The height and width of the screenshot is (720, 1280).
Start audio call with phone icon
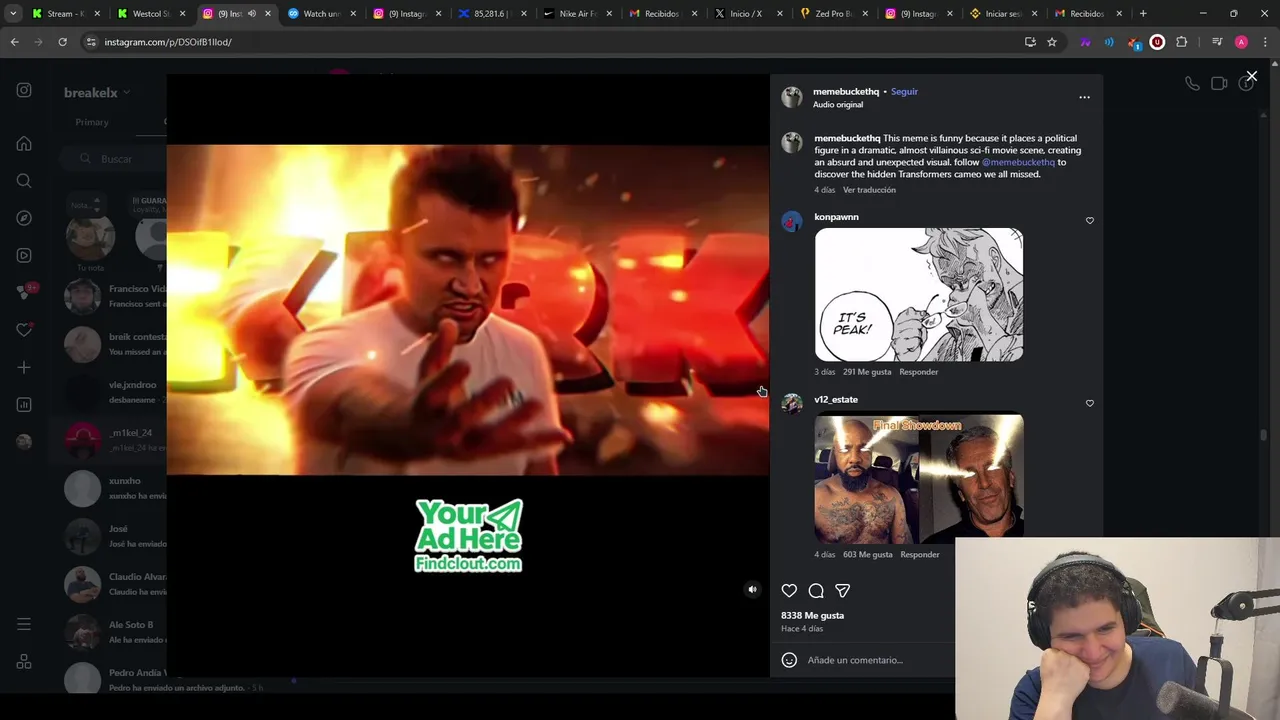pos(1192,84)
